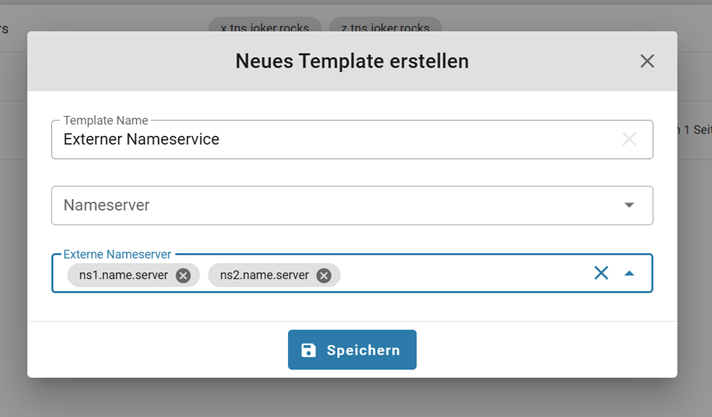Close the Neues Template erstellen dialog
This screenshot has height=417, width=712.
click(x=647, y=61)
